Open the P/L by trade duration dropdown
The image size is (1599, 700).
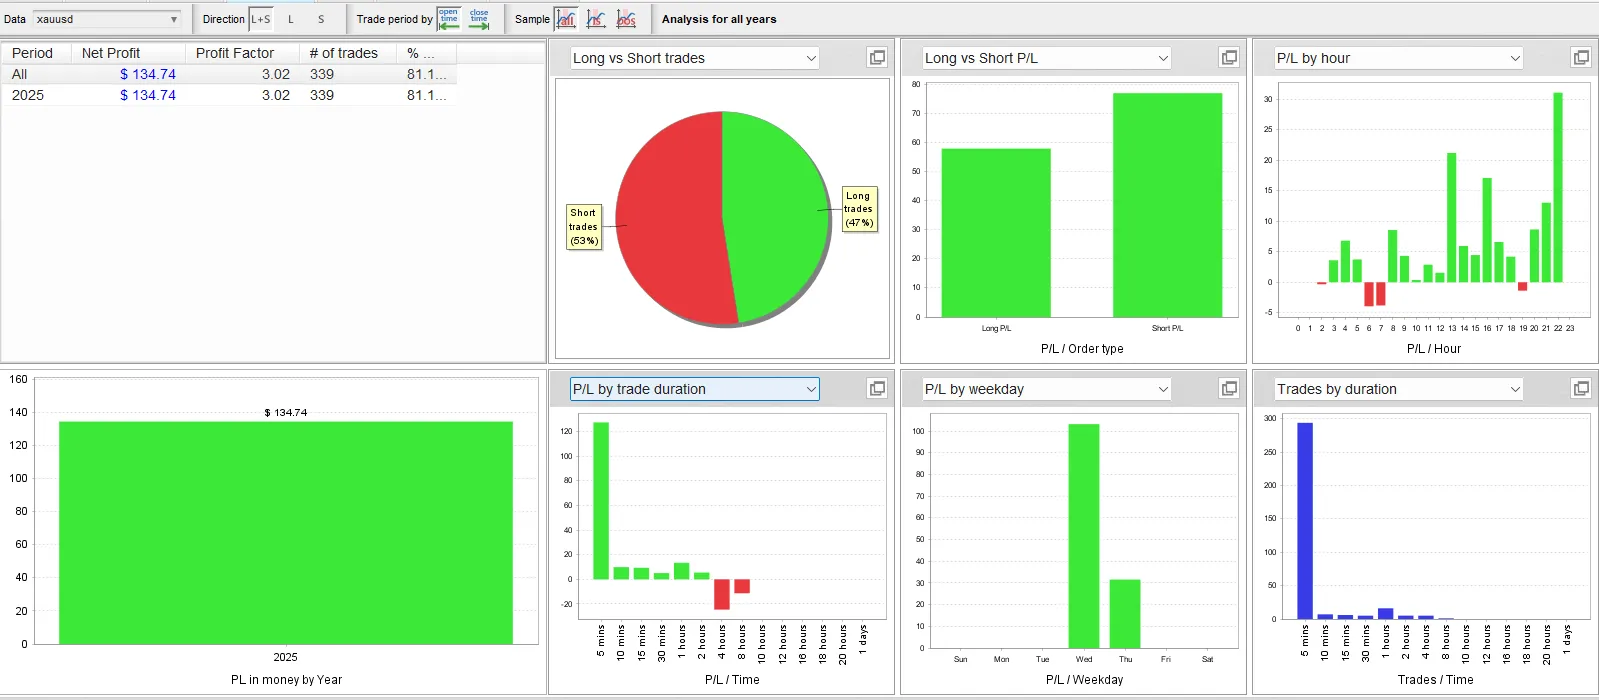click(x=810, y=389)
